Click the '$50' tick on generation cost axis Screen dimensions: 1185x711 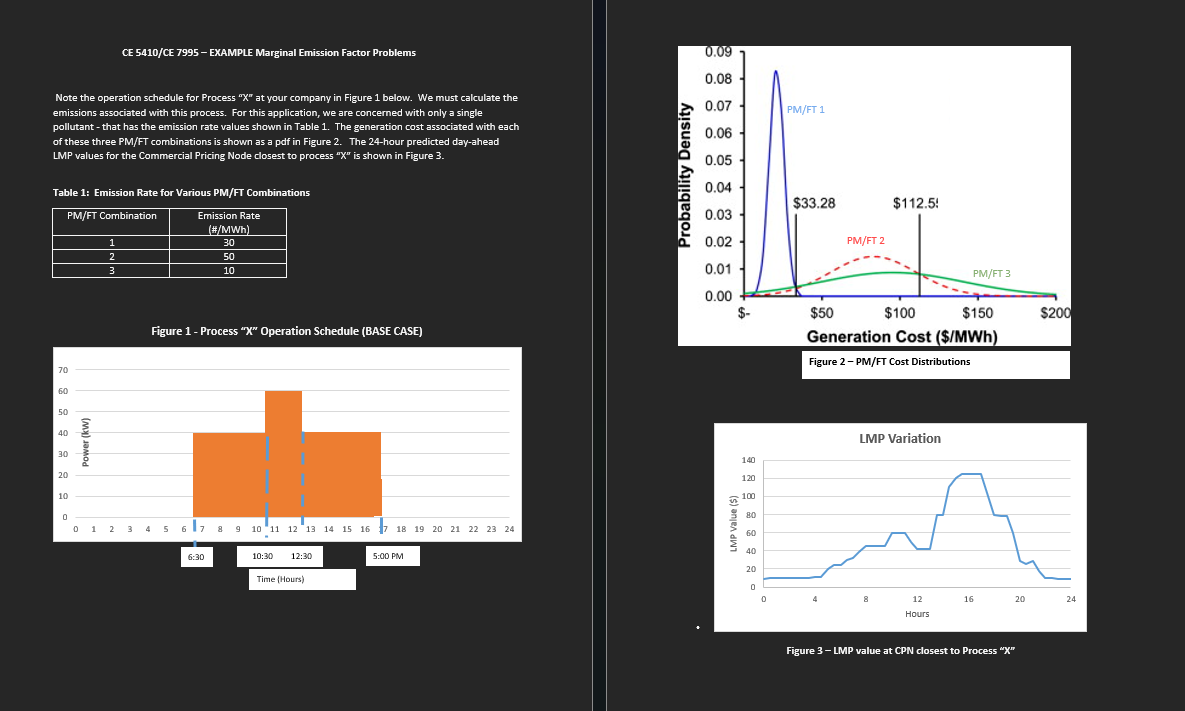tap(821, 313)
